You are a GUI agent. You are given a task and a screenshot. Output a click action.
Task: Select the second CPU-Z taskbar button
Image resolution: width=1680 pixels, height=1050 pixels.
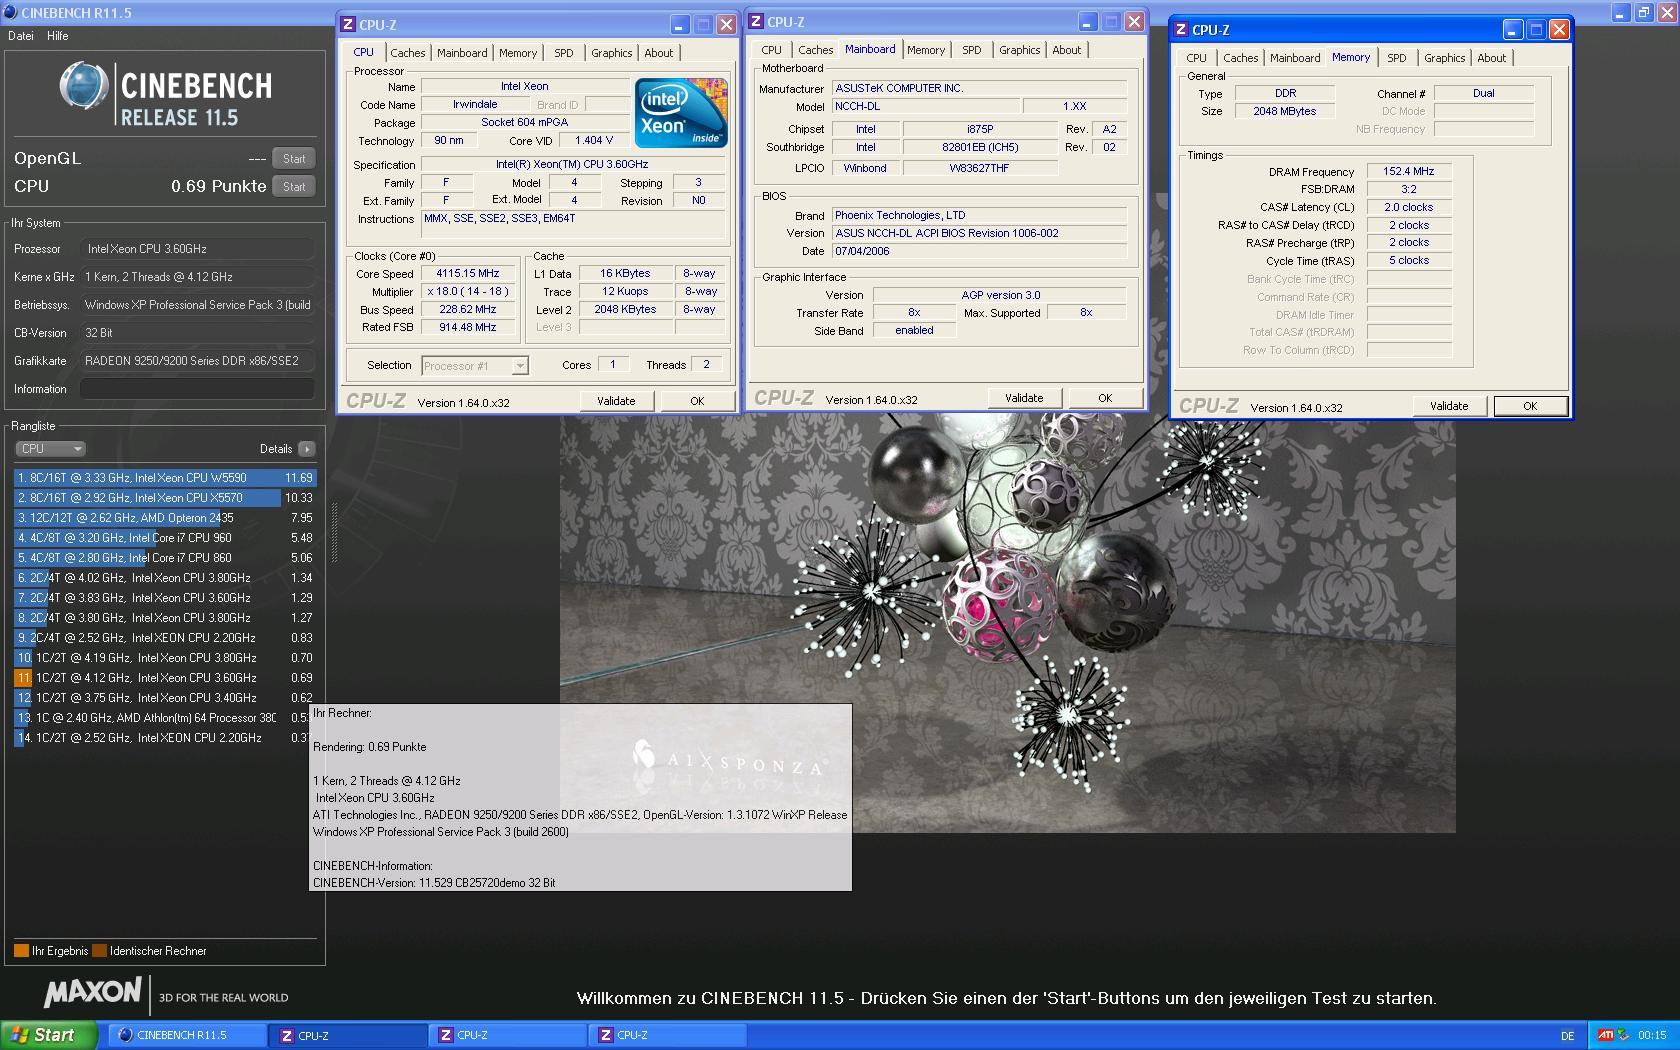tap(507, 1035)
